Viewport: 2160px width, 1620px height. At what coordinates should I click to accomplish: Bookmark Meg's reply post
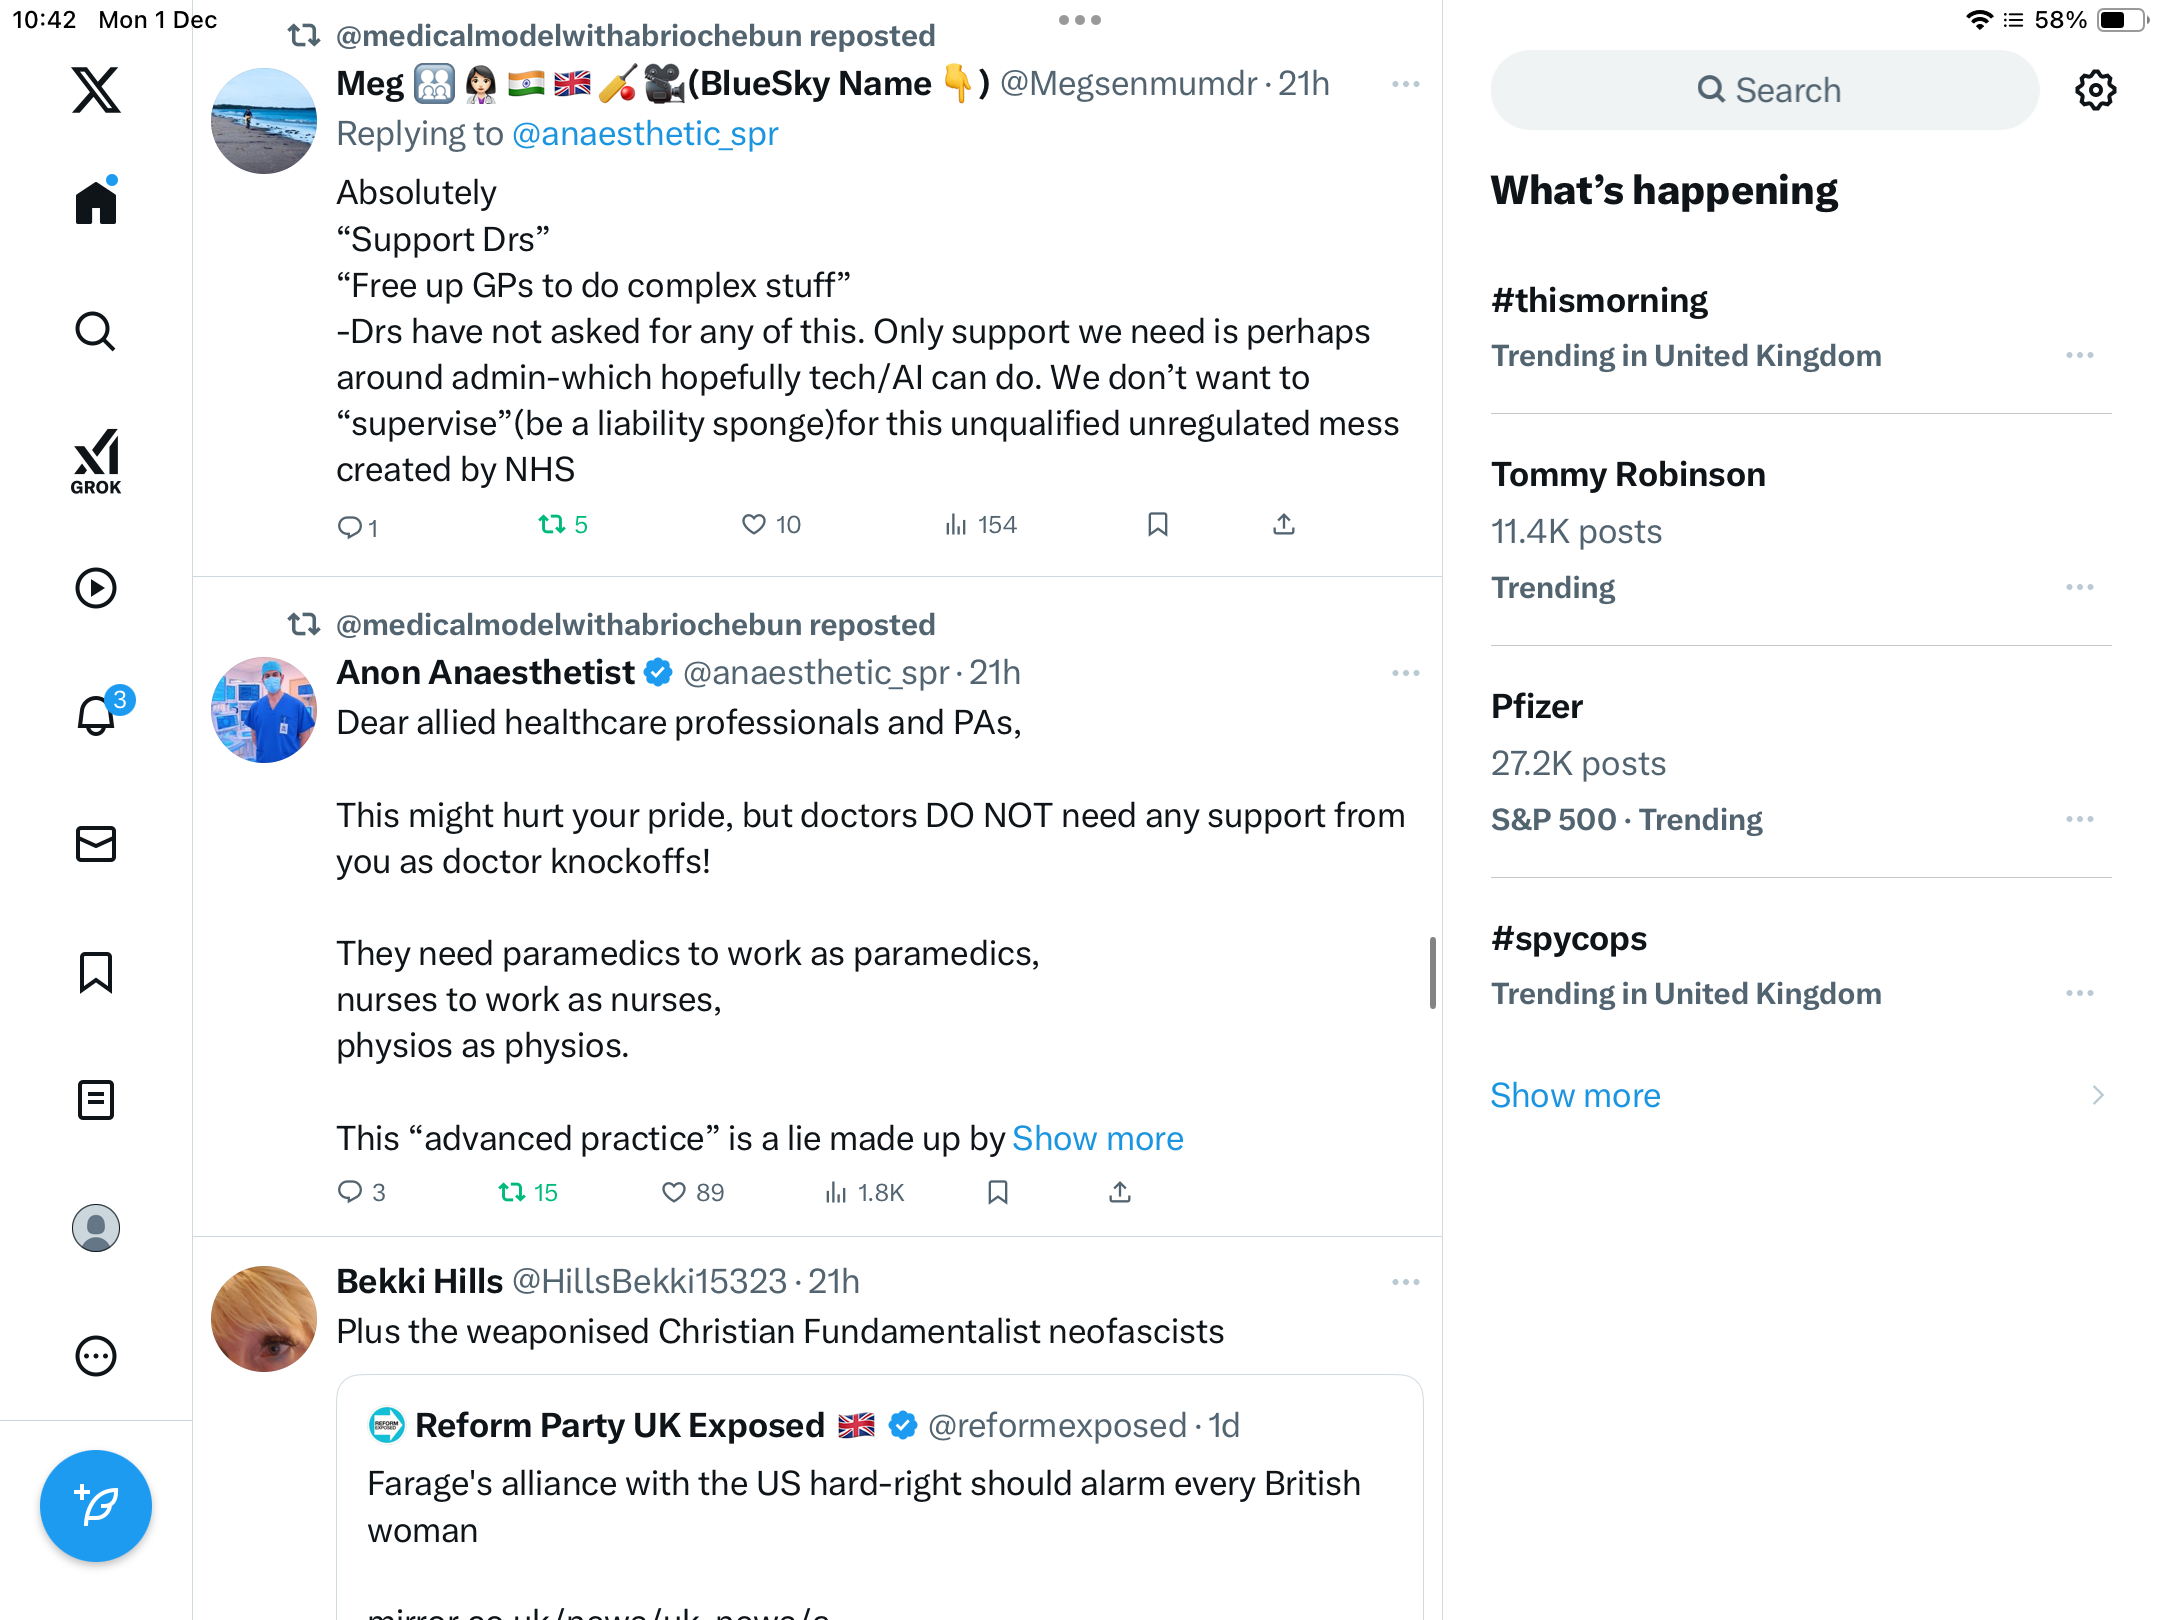1158,525
